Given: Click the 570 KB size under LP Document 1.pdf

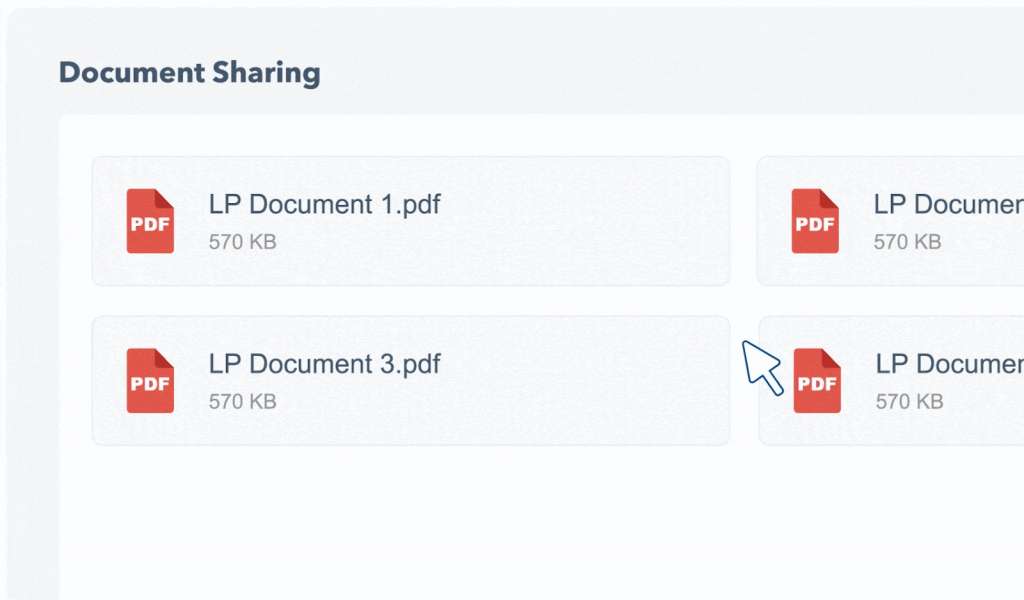Looking at the screenshot, I should pyautogui.click(x=242, y=242).
